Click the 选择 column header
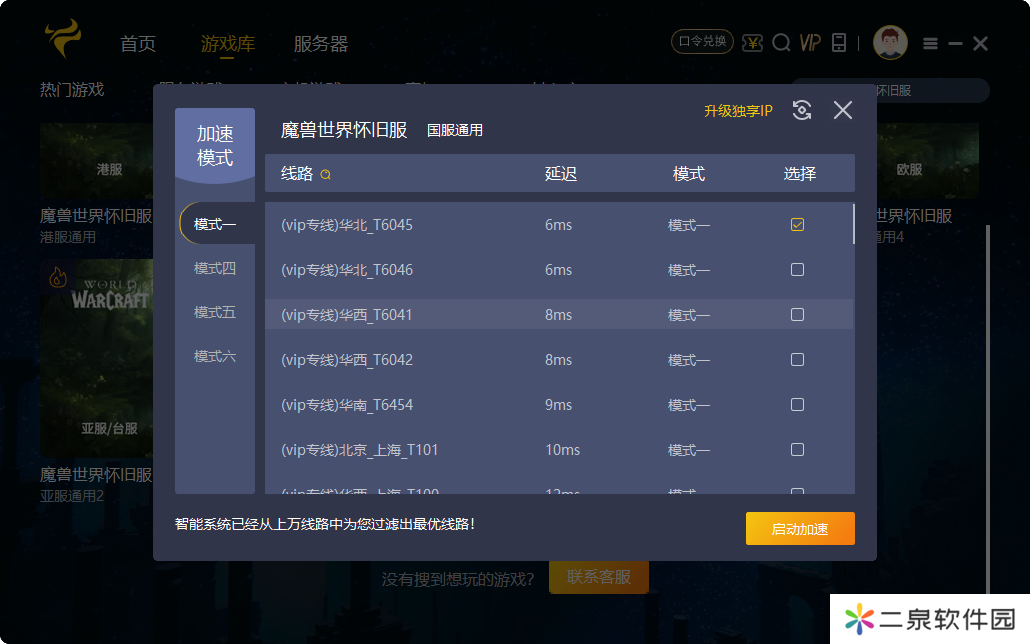The height and width of the screenshot is (644, 1030). (800, 173)
